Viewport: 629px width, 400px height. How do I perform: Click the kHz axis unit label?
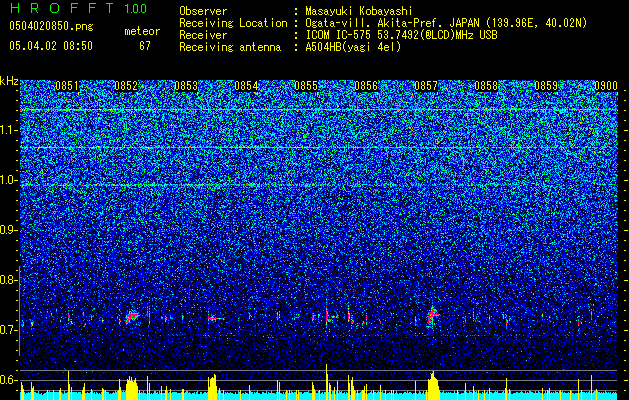9,81
